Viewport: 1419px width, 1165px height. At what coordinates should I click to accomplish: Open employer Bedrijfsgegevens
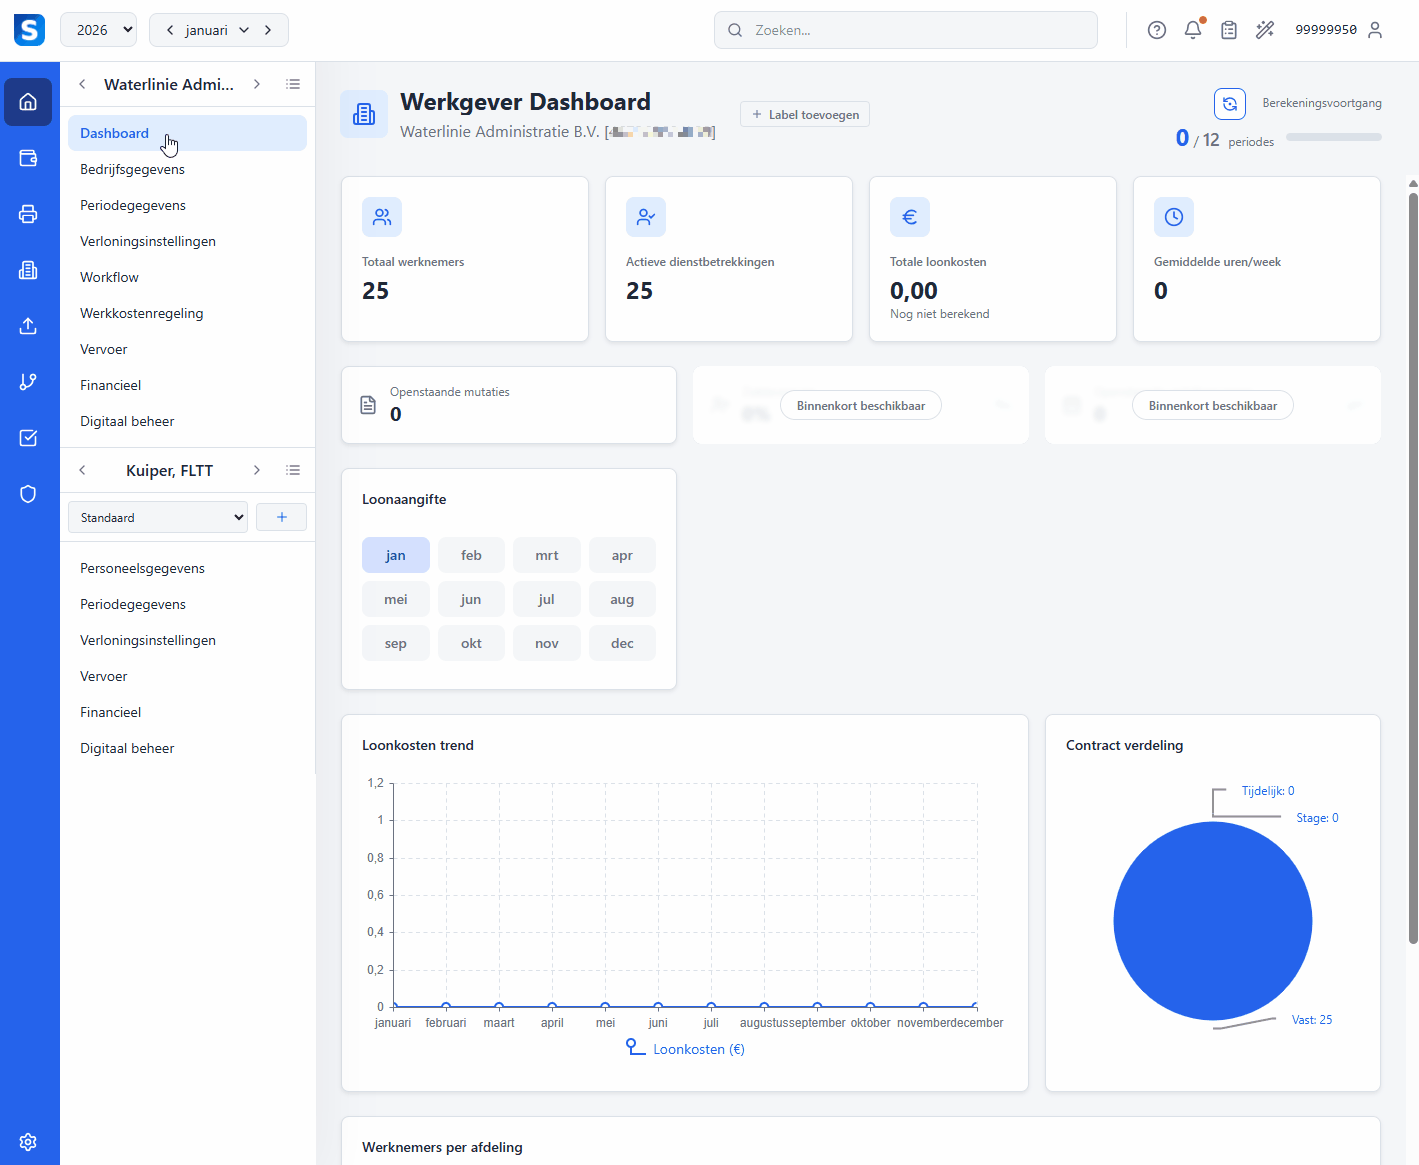187,169
